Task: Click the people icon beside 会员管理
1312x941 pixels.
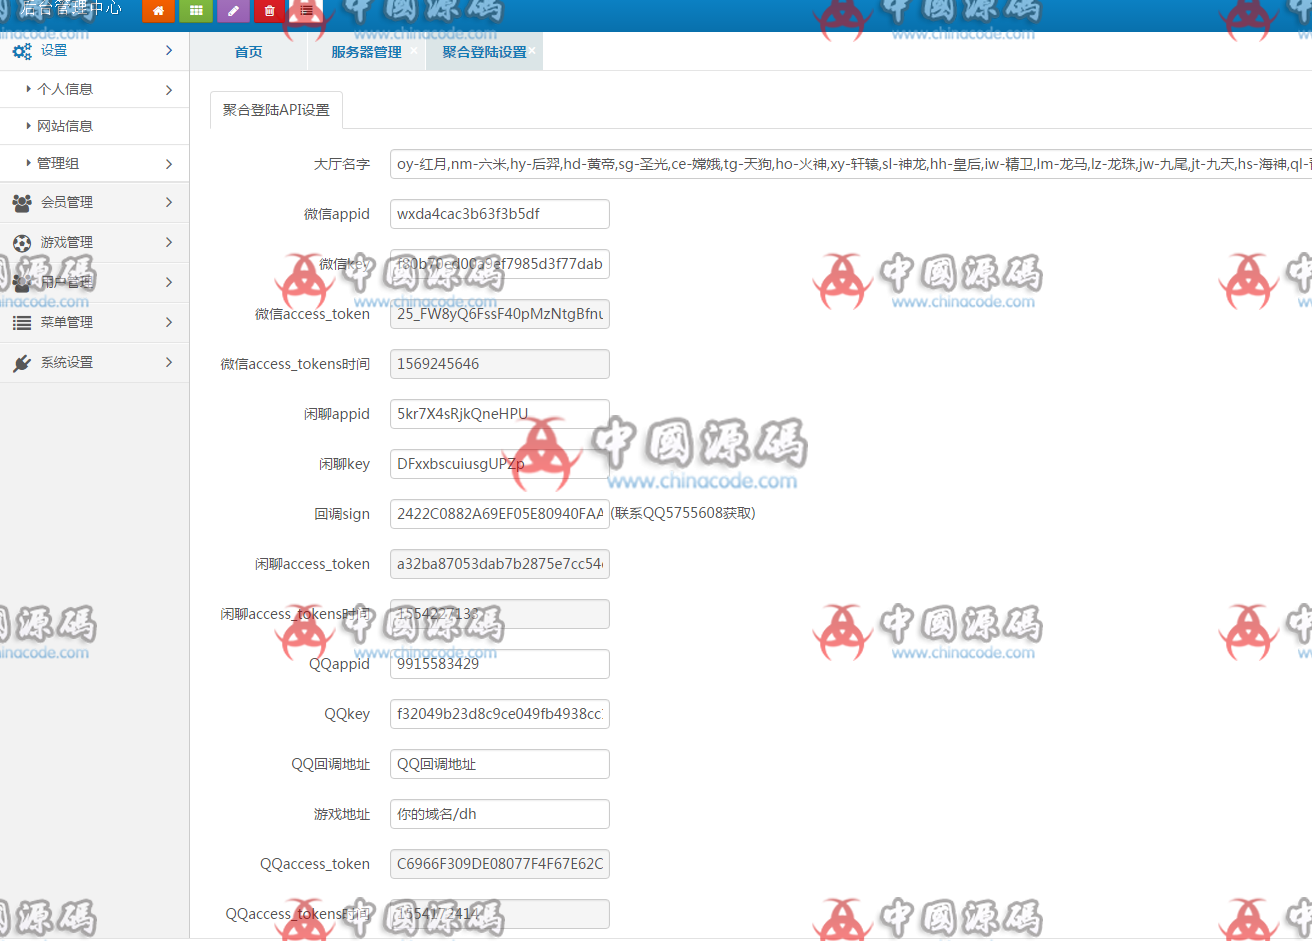Action: 22,203
